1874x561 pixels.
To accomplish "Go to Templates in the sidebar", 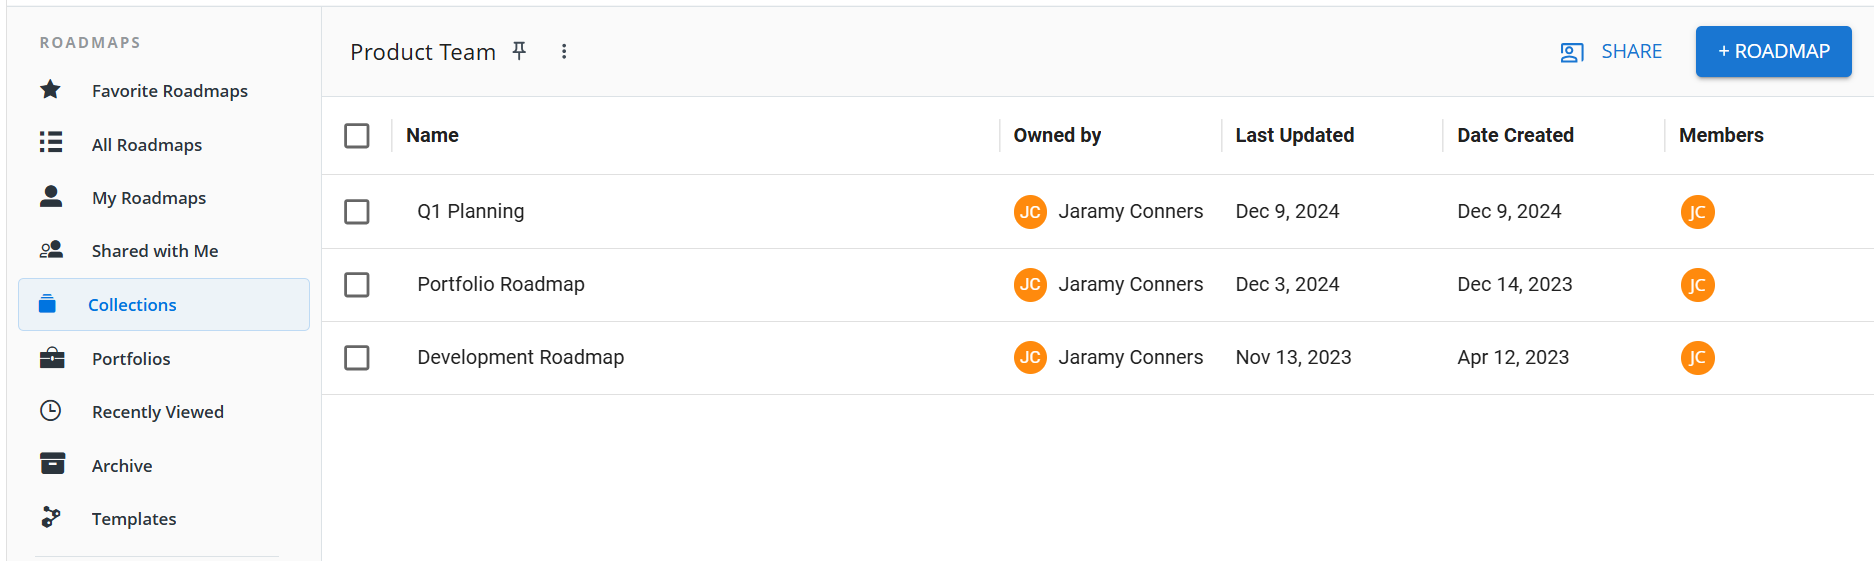I will (x=134, y=519).
